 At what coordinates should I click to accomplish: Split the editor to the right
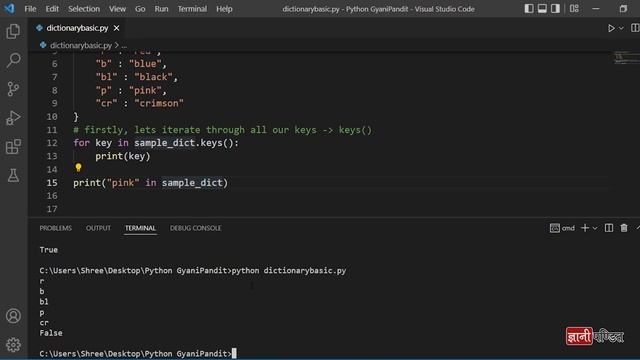click(635, 28)
